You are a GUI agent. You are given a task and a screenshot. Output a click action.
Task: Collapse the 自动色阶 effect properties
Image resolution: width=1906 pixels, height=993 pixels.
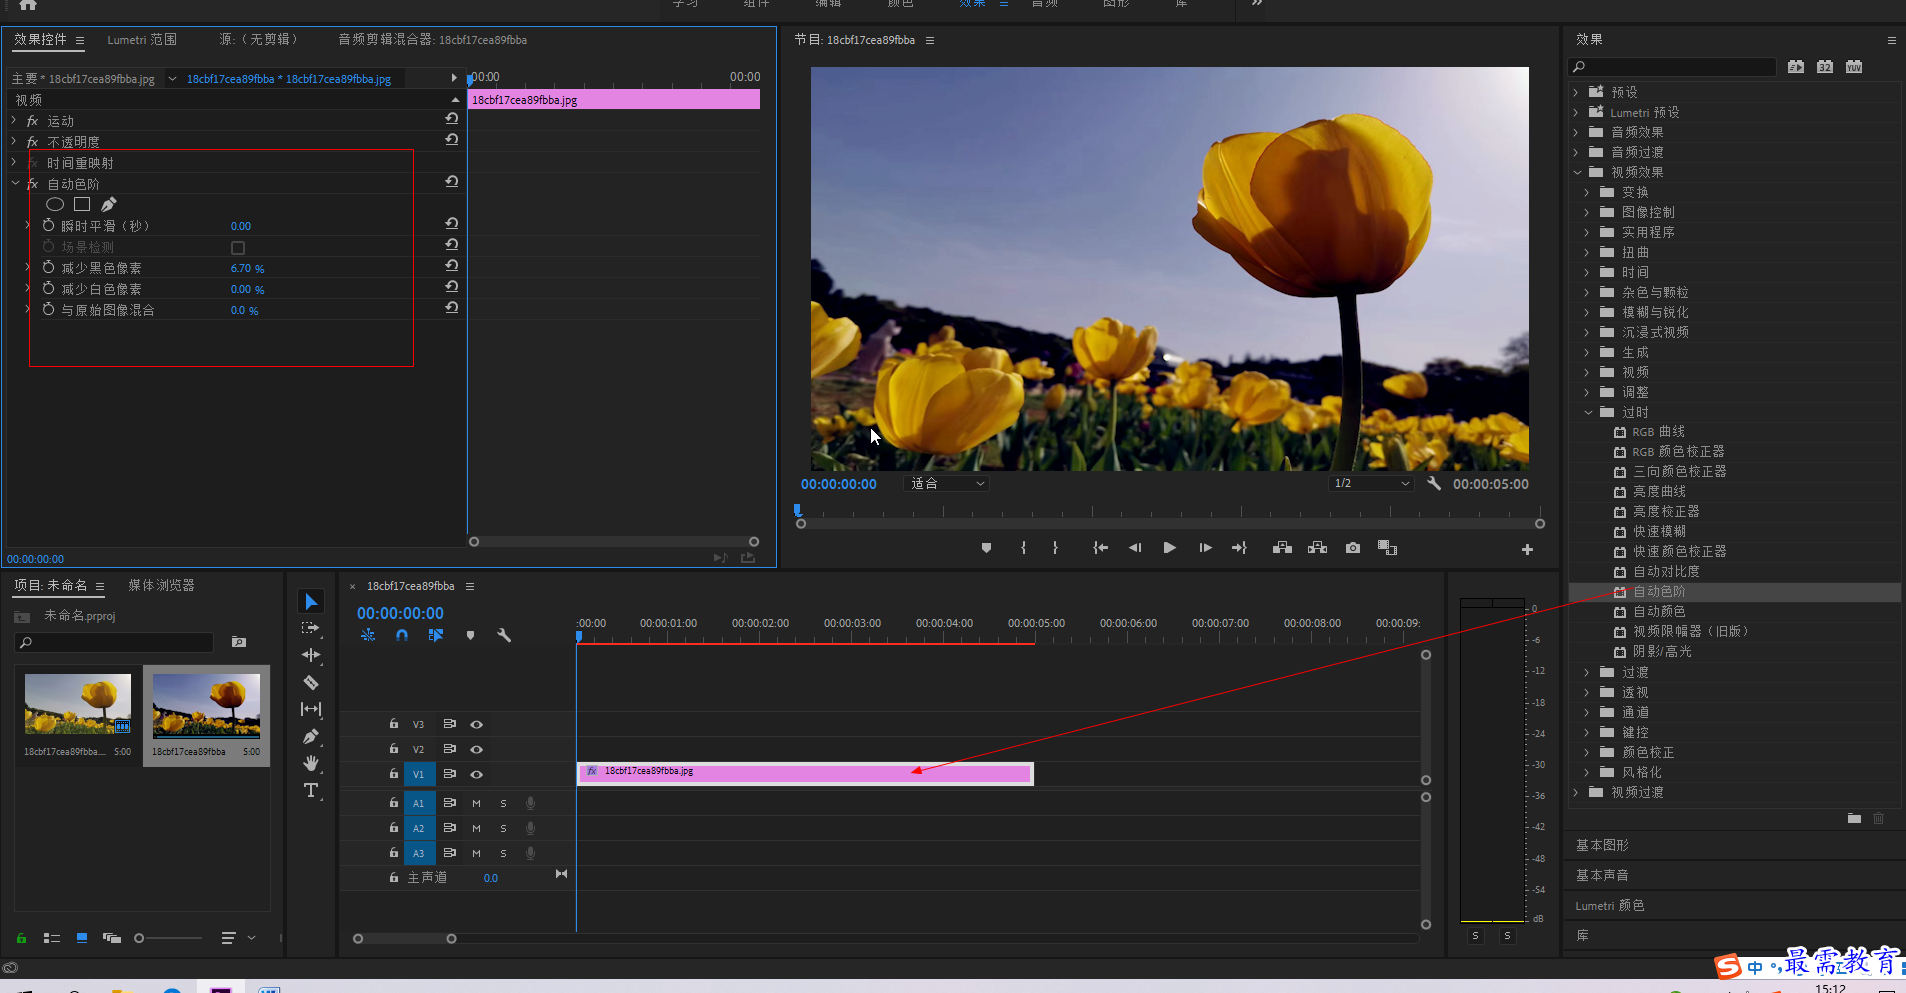[x=14, y=183]
